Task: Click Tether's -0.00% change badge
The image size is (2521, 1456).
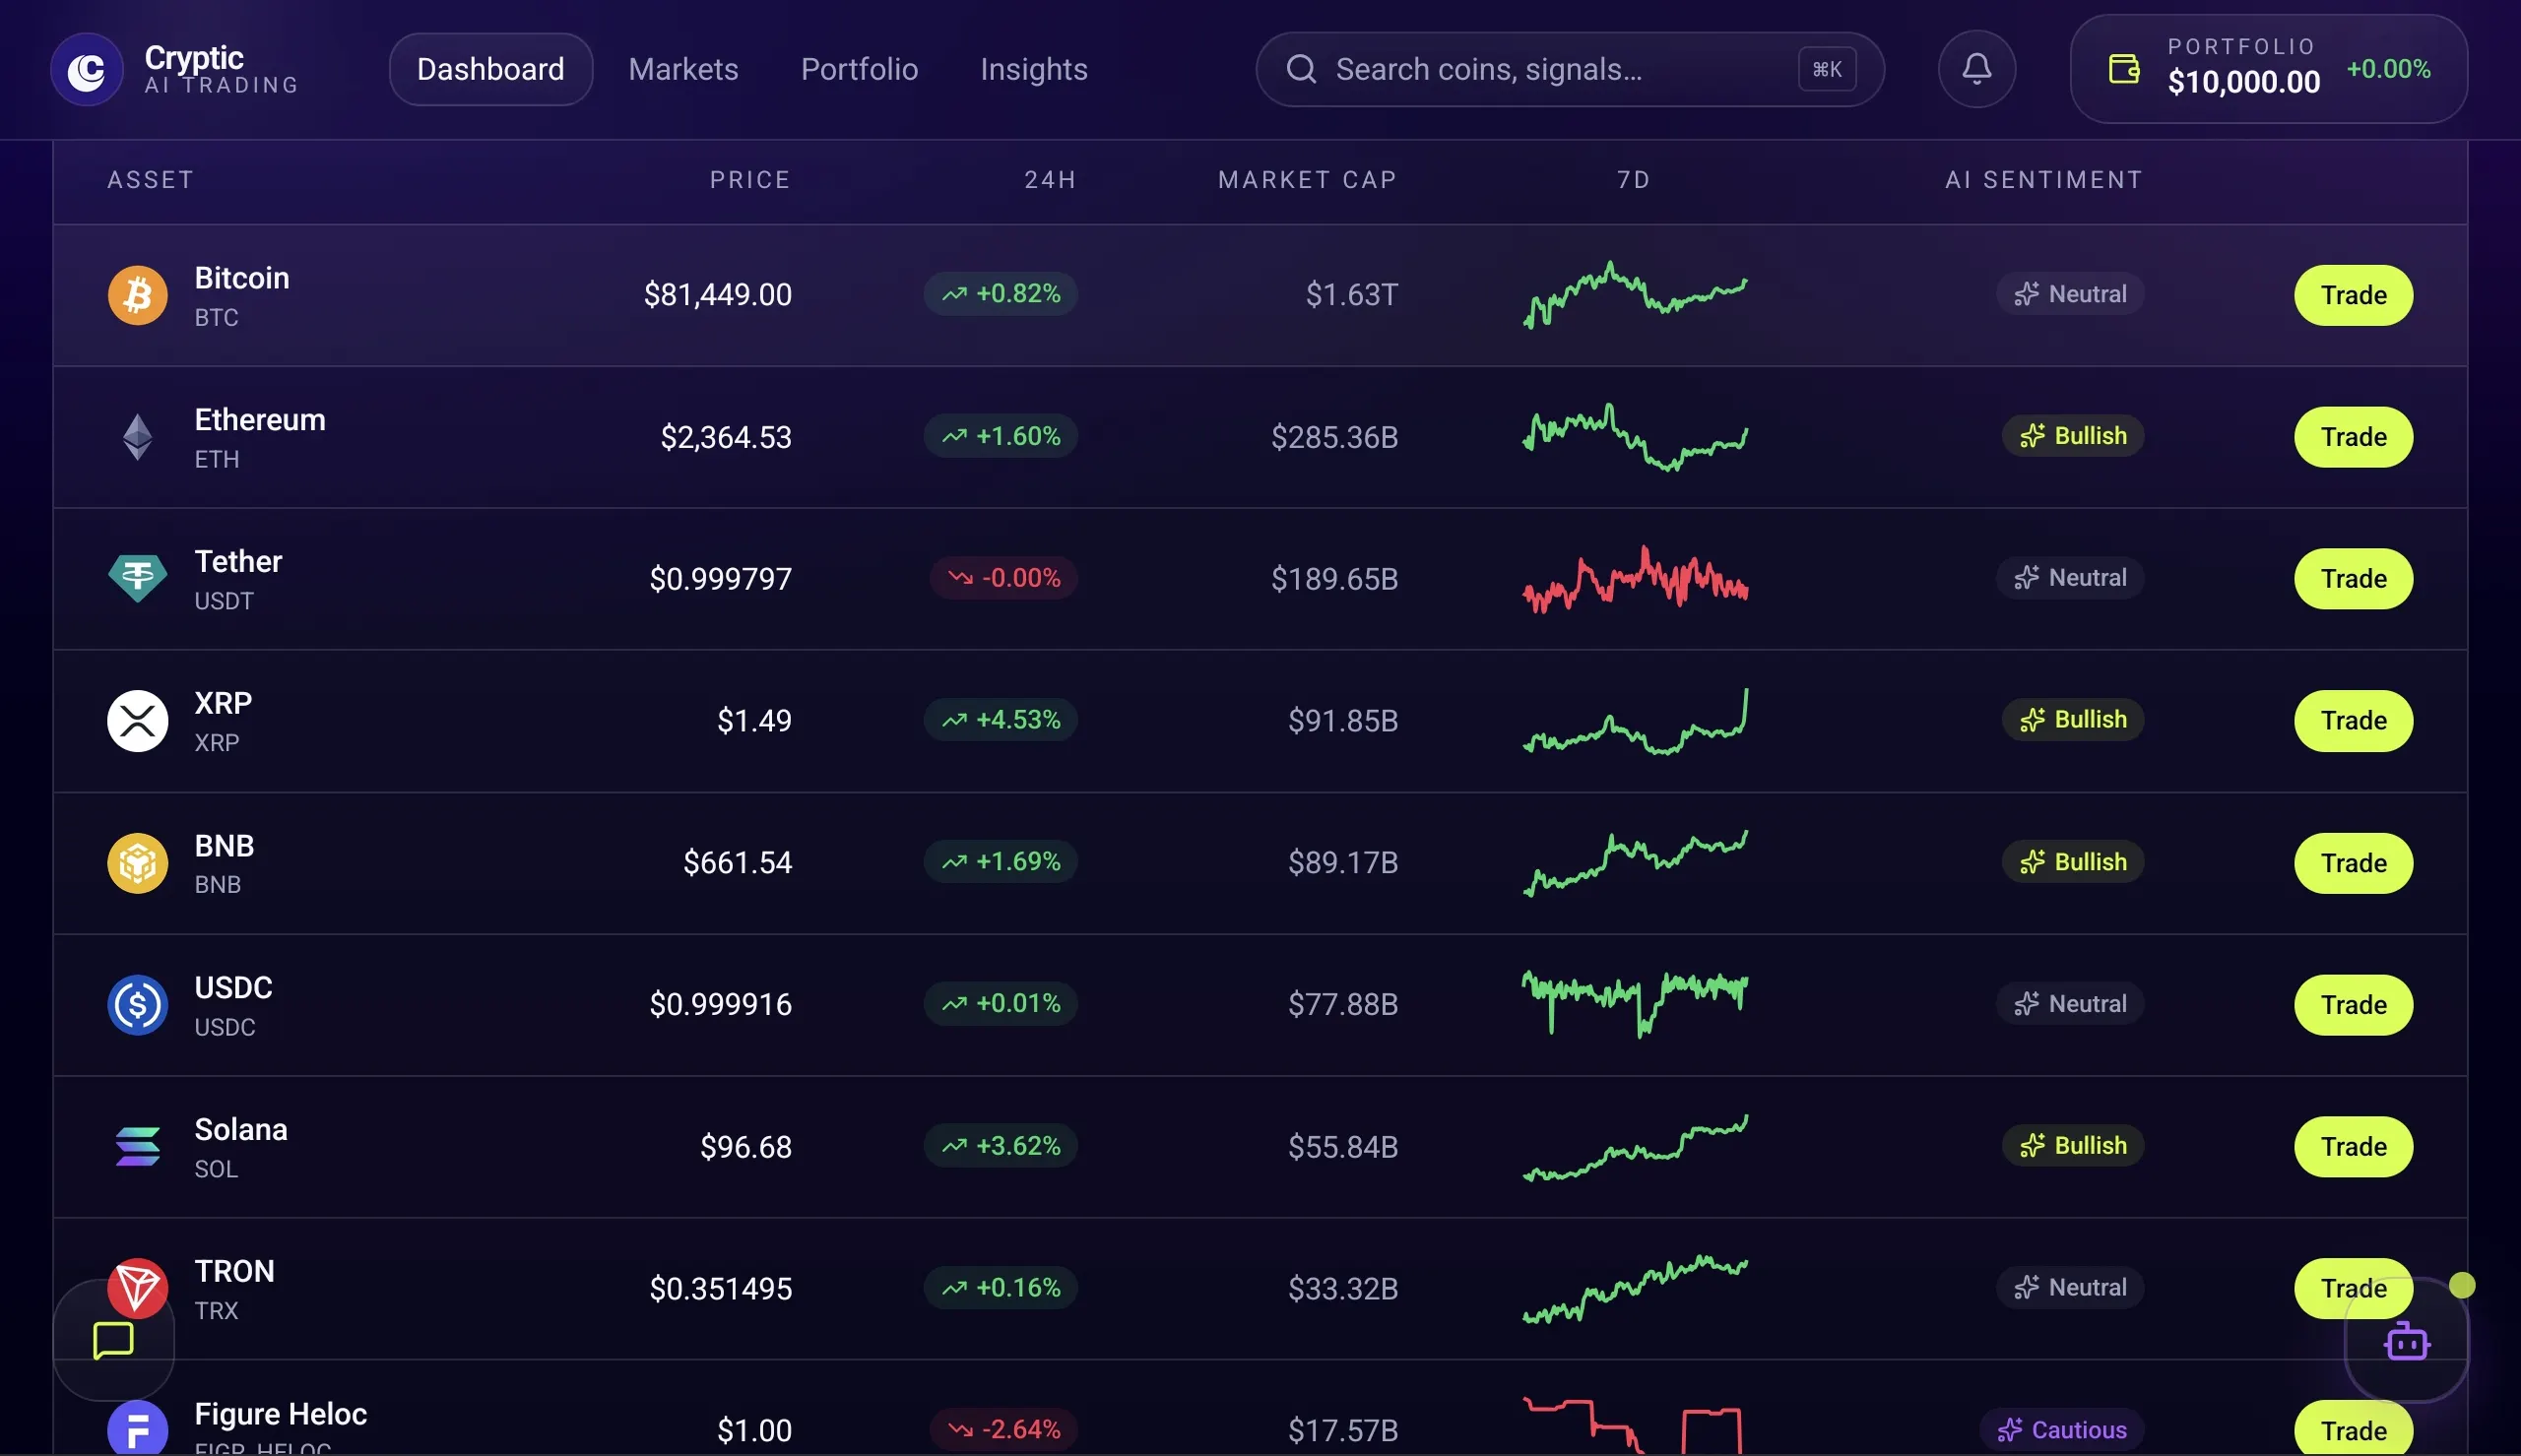Action: (1004, 578)
